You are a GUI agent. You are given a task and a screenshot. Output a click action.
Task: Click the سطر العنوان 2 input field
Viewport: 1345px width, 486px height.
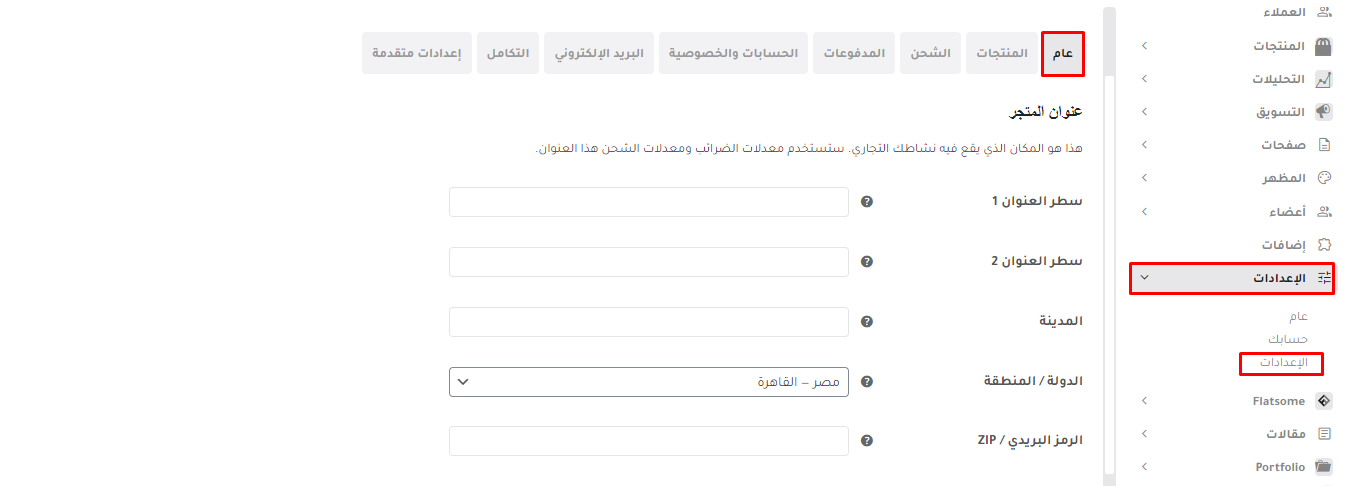[x=649, y=262]
